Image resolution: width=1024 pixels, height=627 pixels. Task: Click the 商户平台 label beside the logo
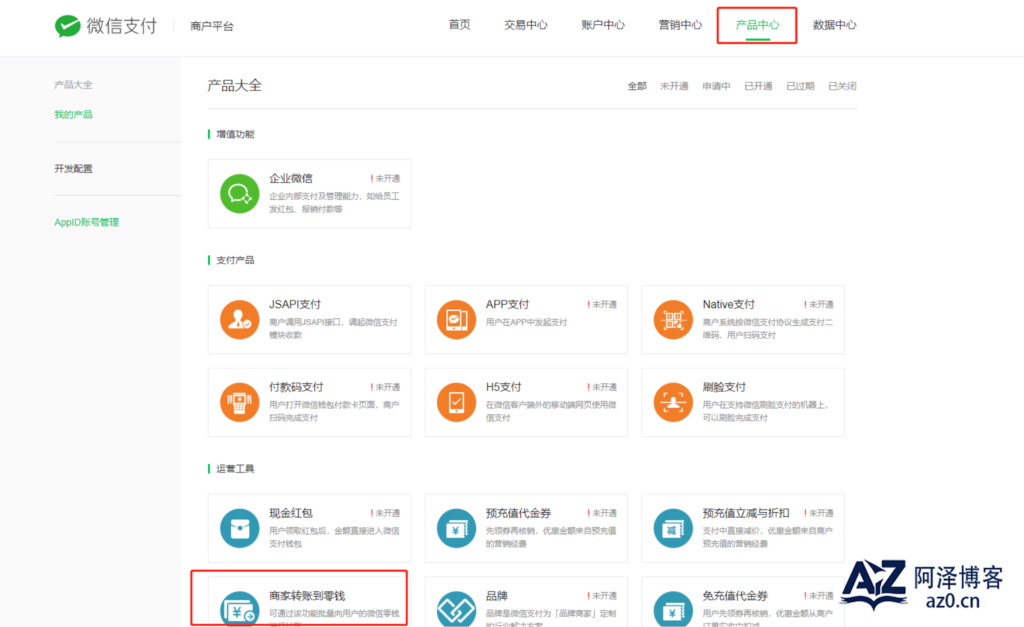click(x=212, y=26)
